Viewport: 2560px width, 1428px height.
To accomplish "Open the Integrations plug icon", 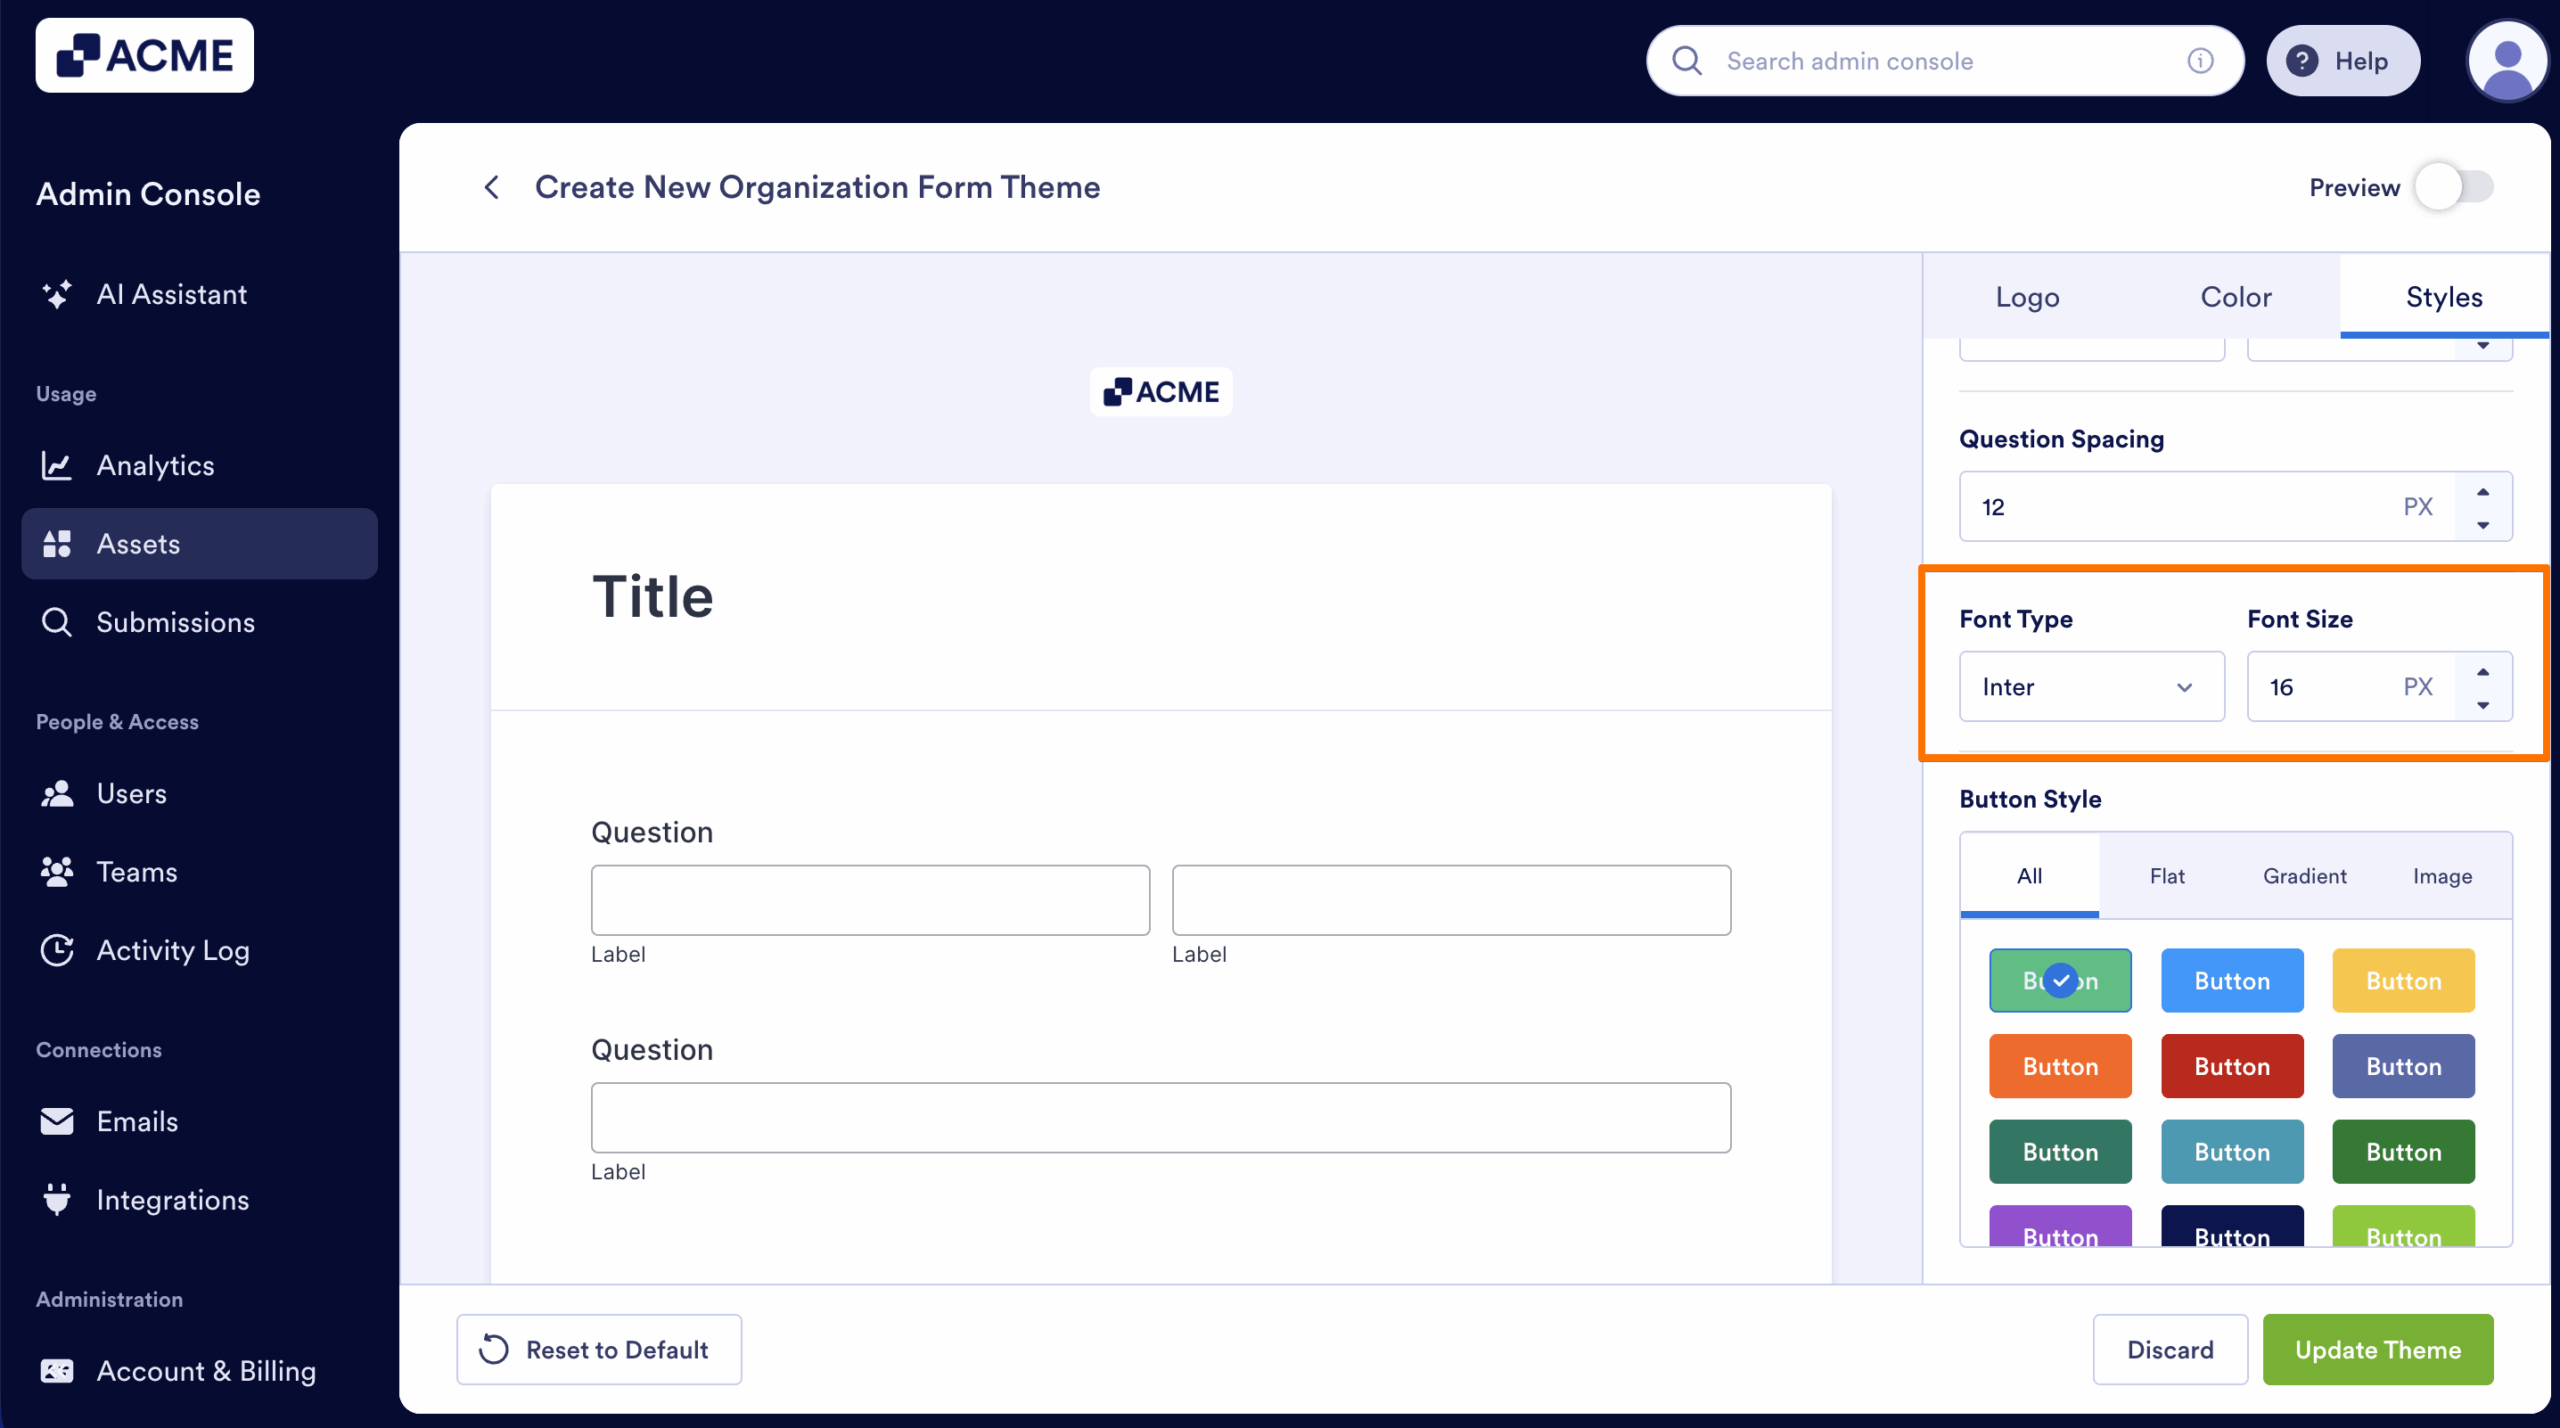I will 58,1199.
